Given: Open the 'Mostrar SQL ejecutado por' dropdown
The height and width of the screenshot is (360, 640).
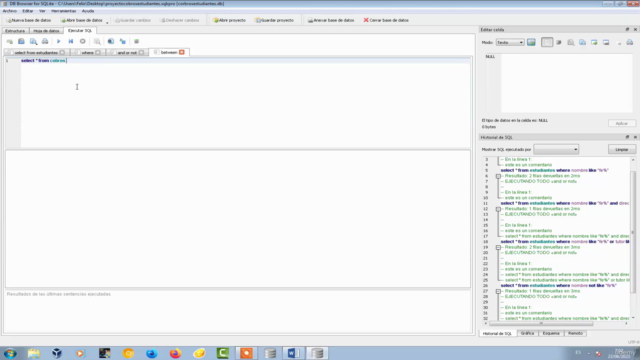Looking at the screenshot, I should click(556, 149).
